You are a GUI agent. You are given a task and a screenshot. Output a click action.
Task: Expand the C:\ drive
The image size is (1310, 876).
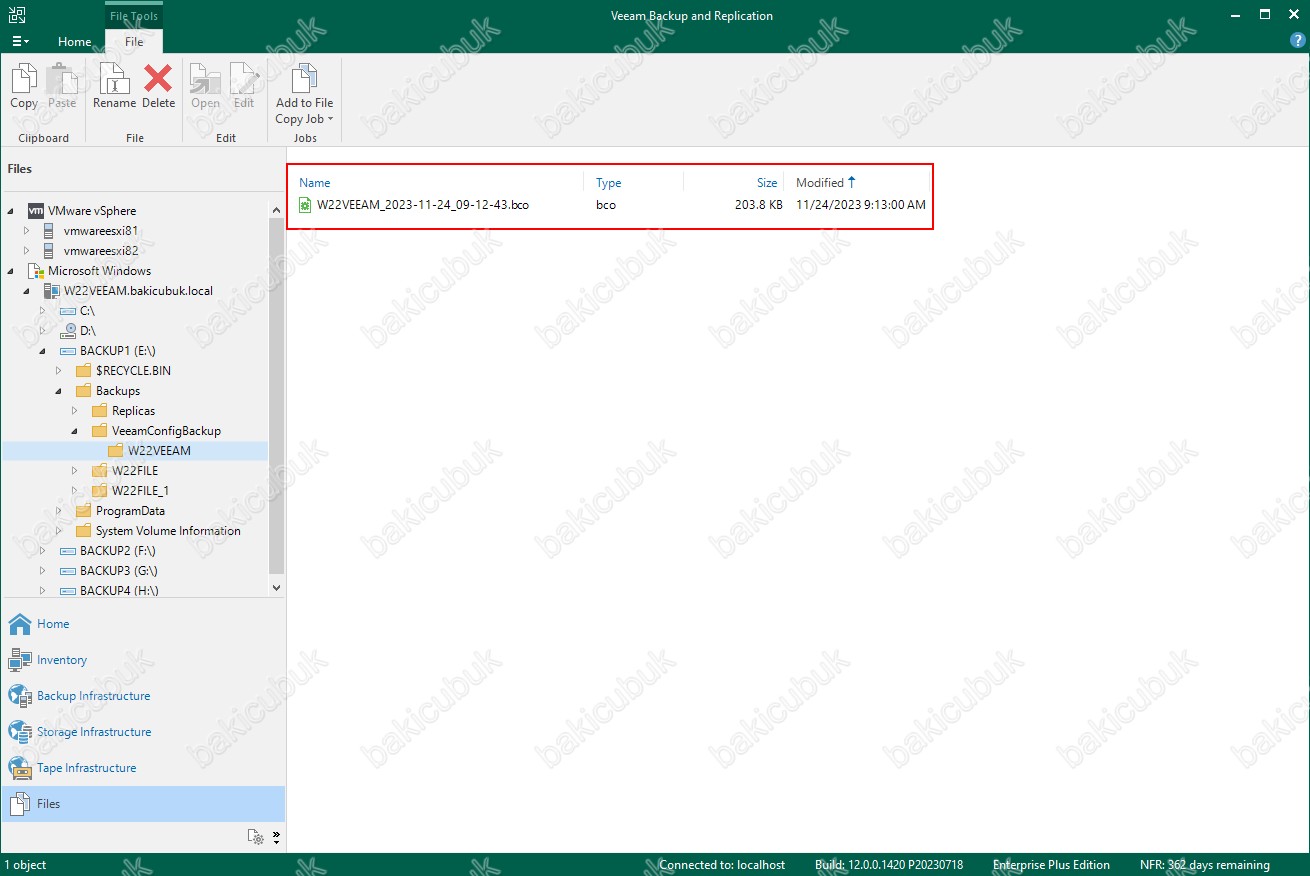pyautogui.click(x=43, y=311)
